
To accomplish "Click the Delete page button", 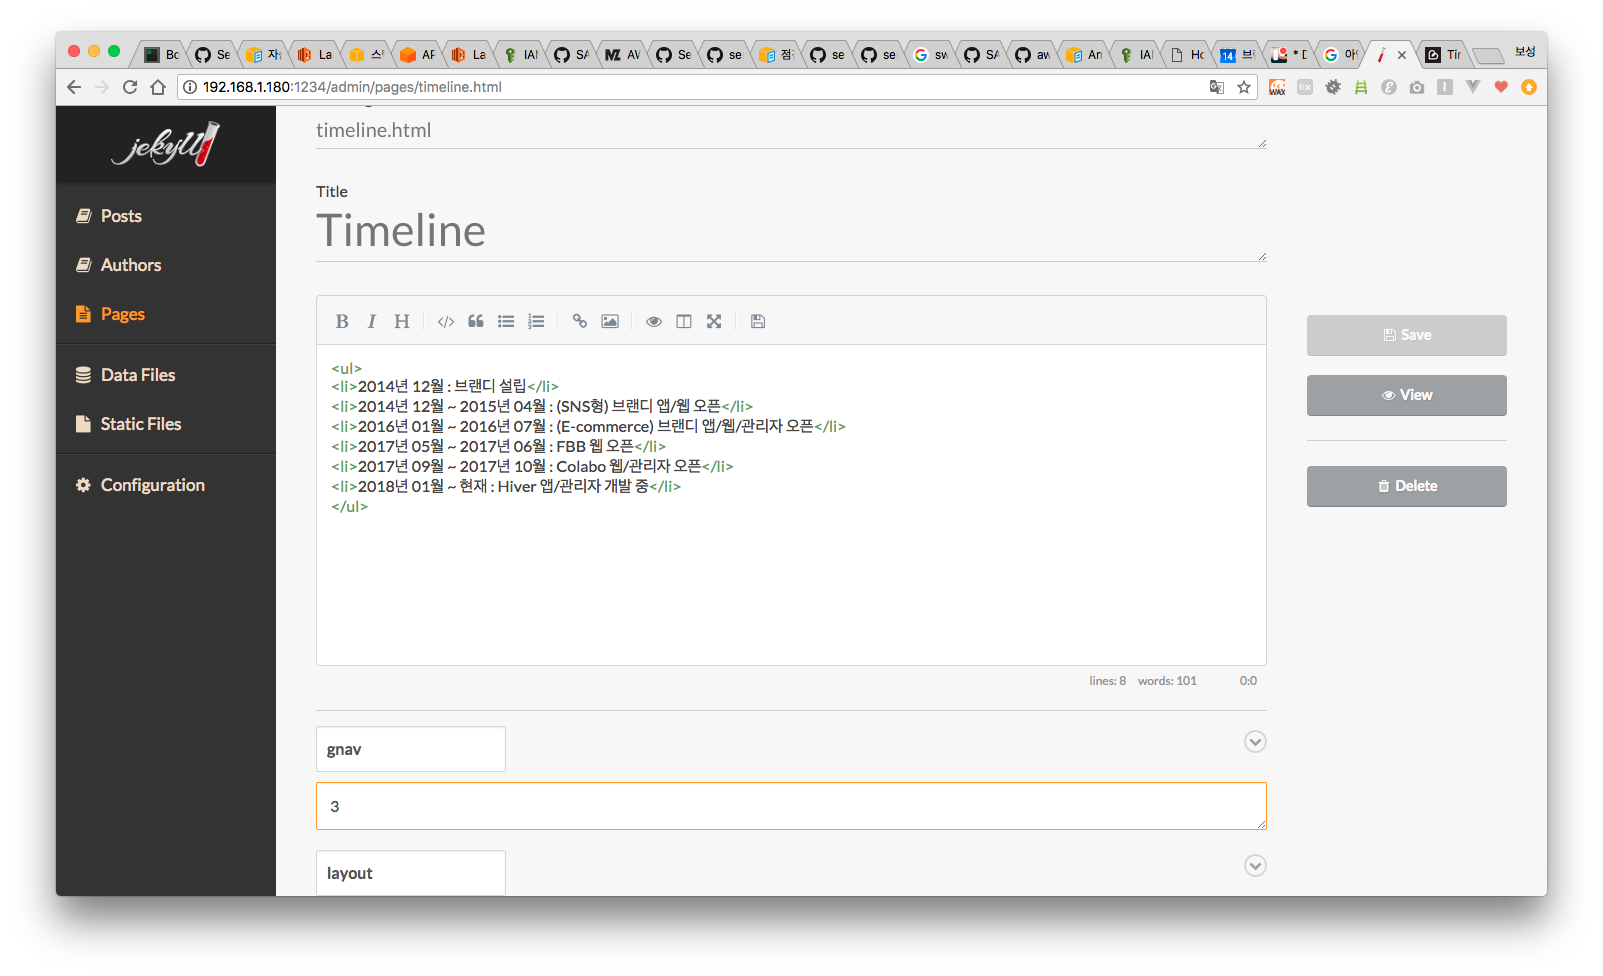I will pyautogui.click(x=1406, y=486).
